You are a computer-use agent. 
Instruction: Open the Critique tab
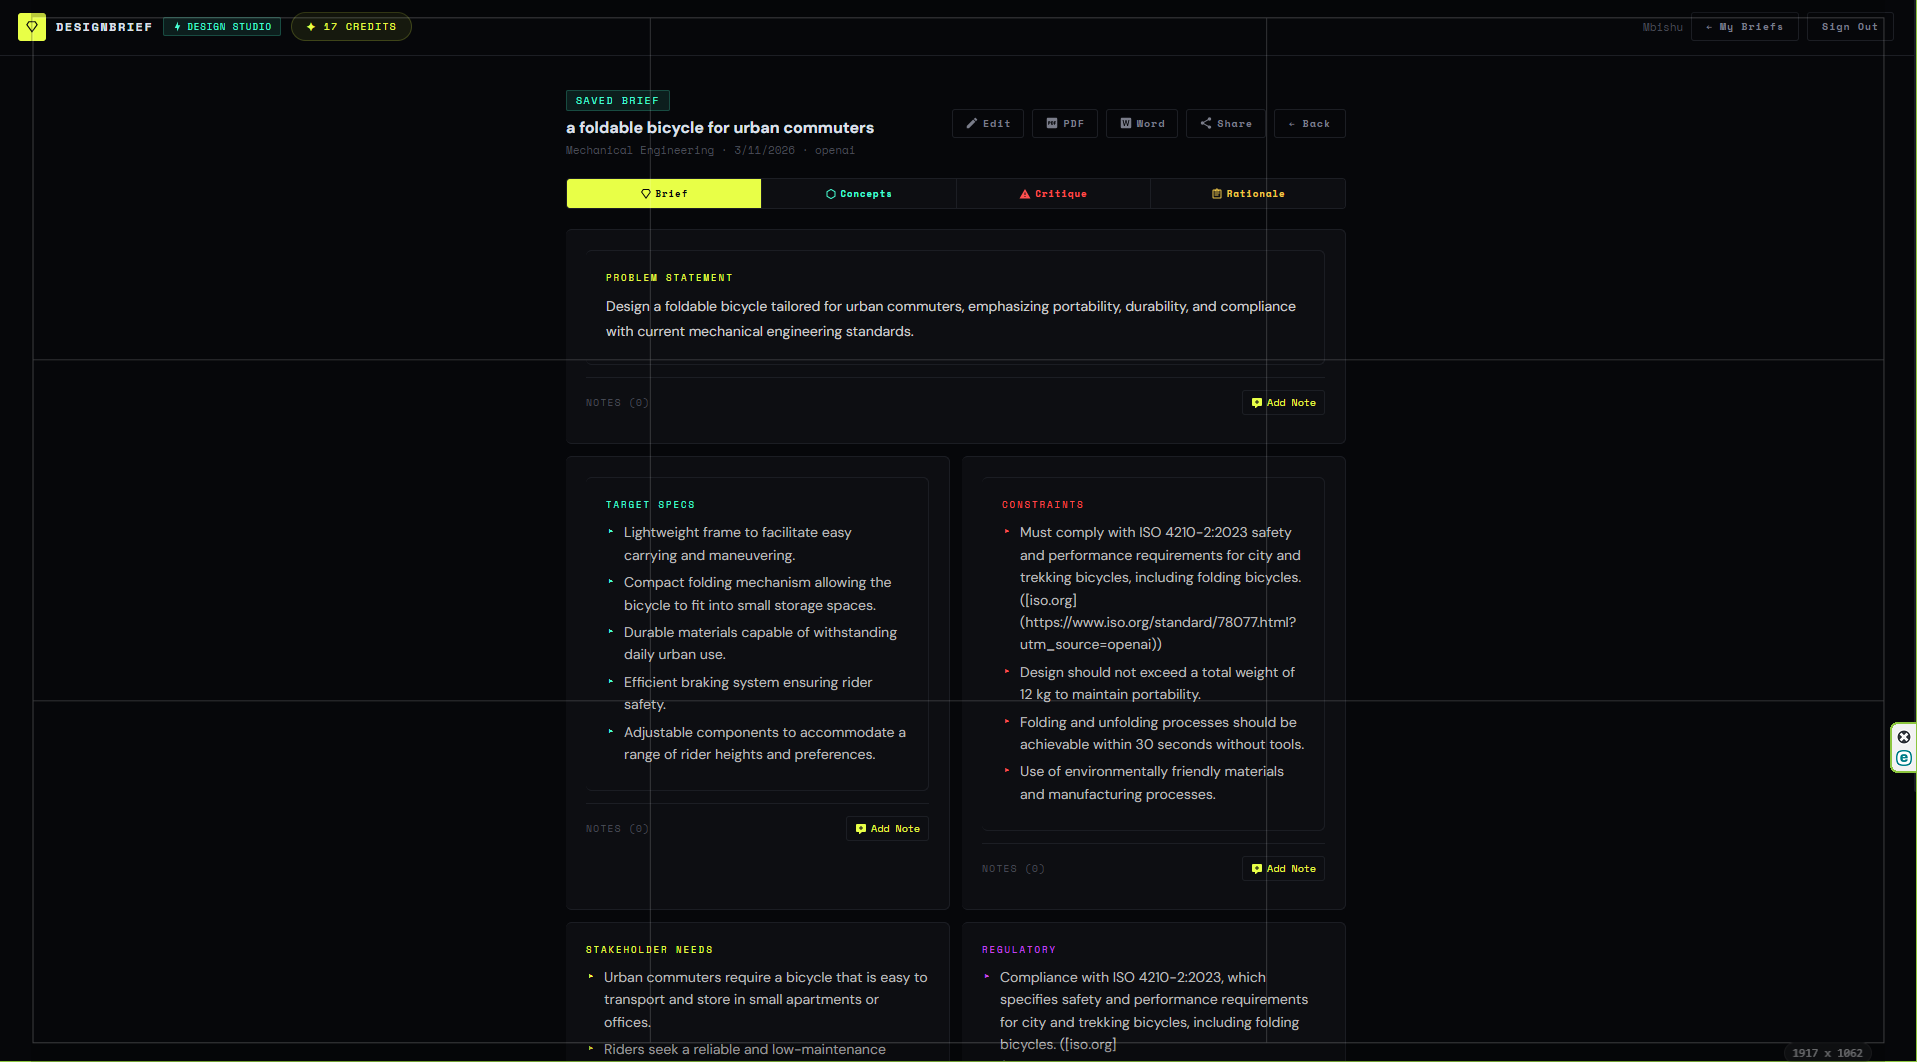(1053, 193)
